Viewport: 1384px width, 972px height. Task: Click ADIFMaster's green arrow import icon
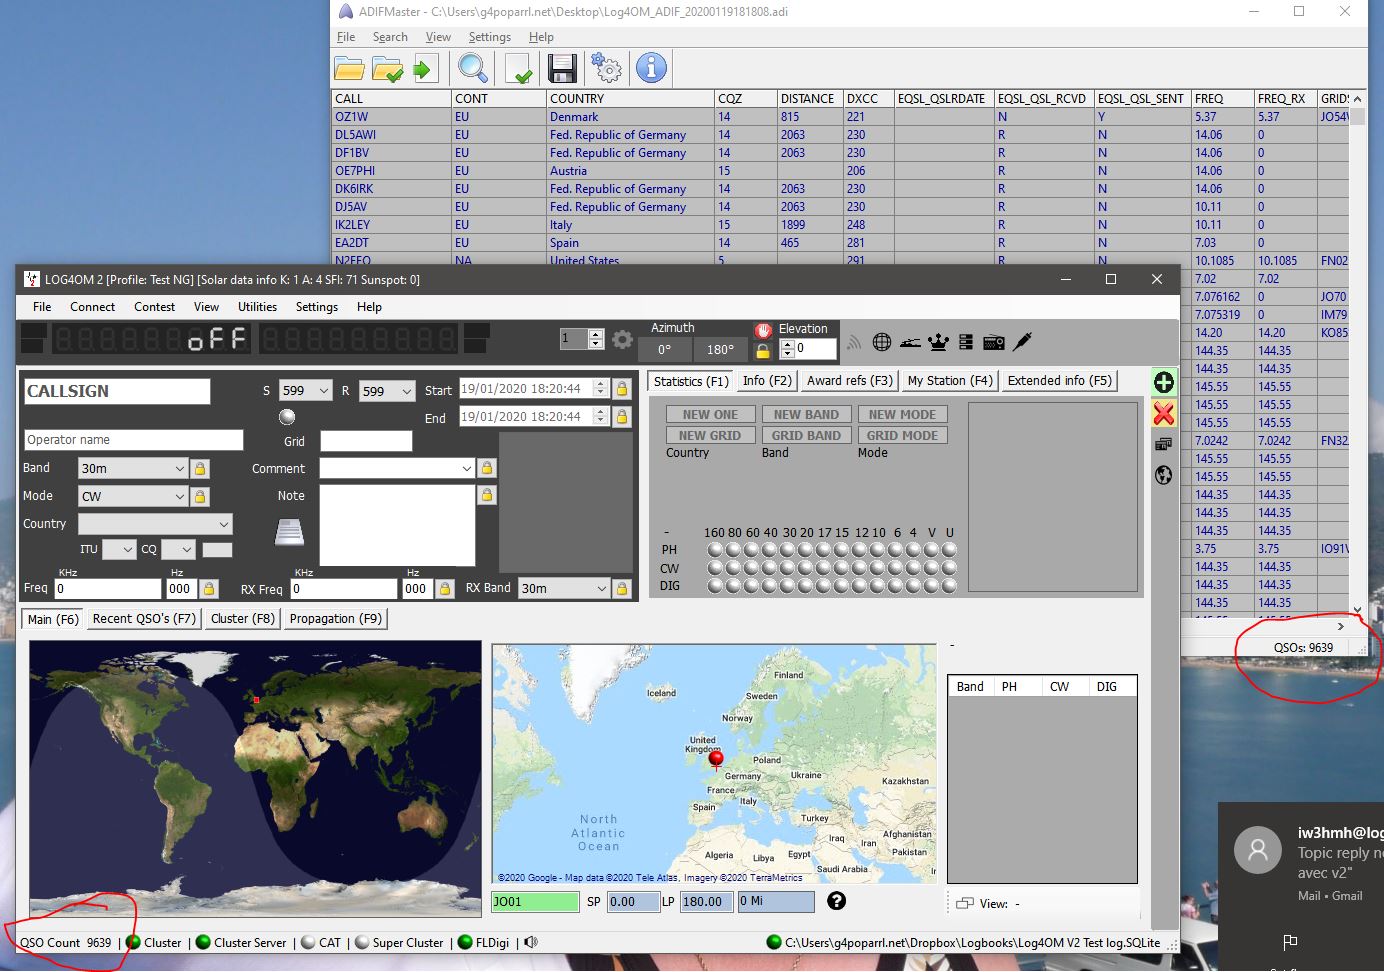pyautogui.click(x=424, y=68)
